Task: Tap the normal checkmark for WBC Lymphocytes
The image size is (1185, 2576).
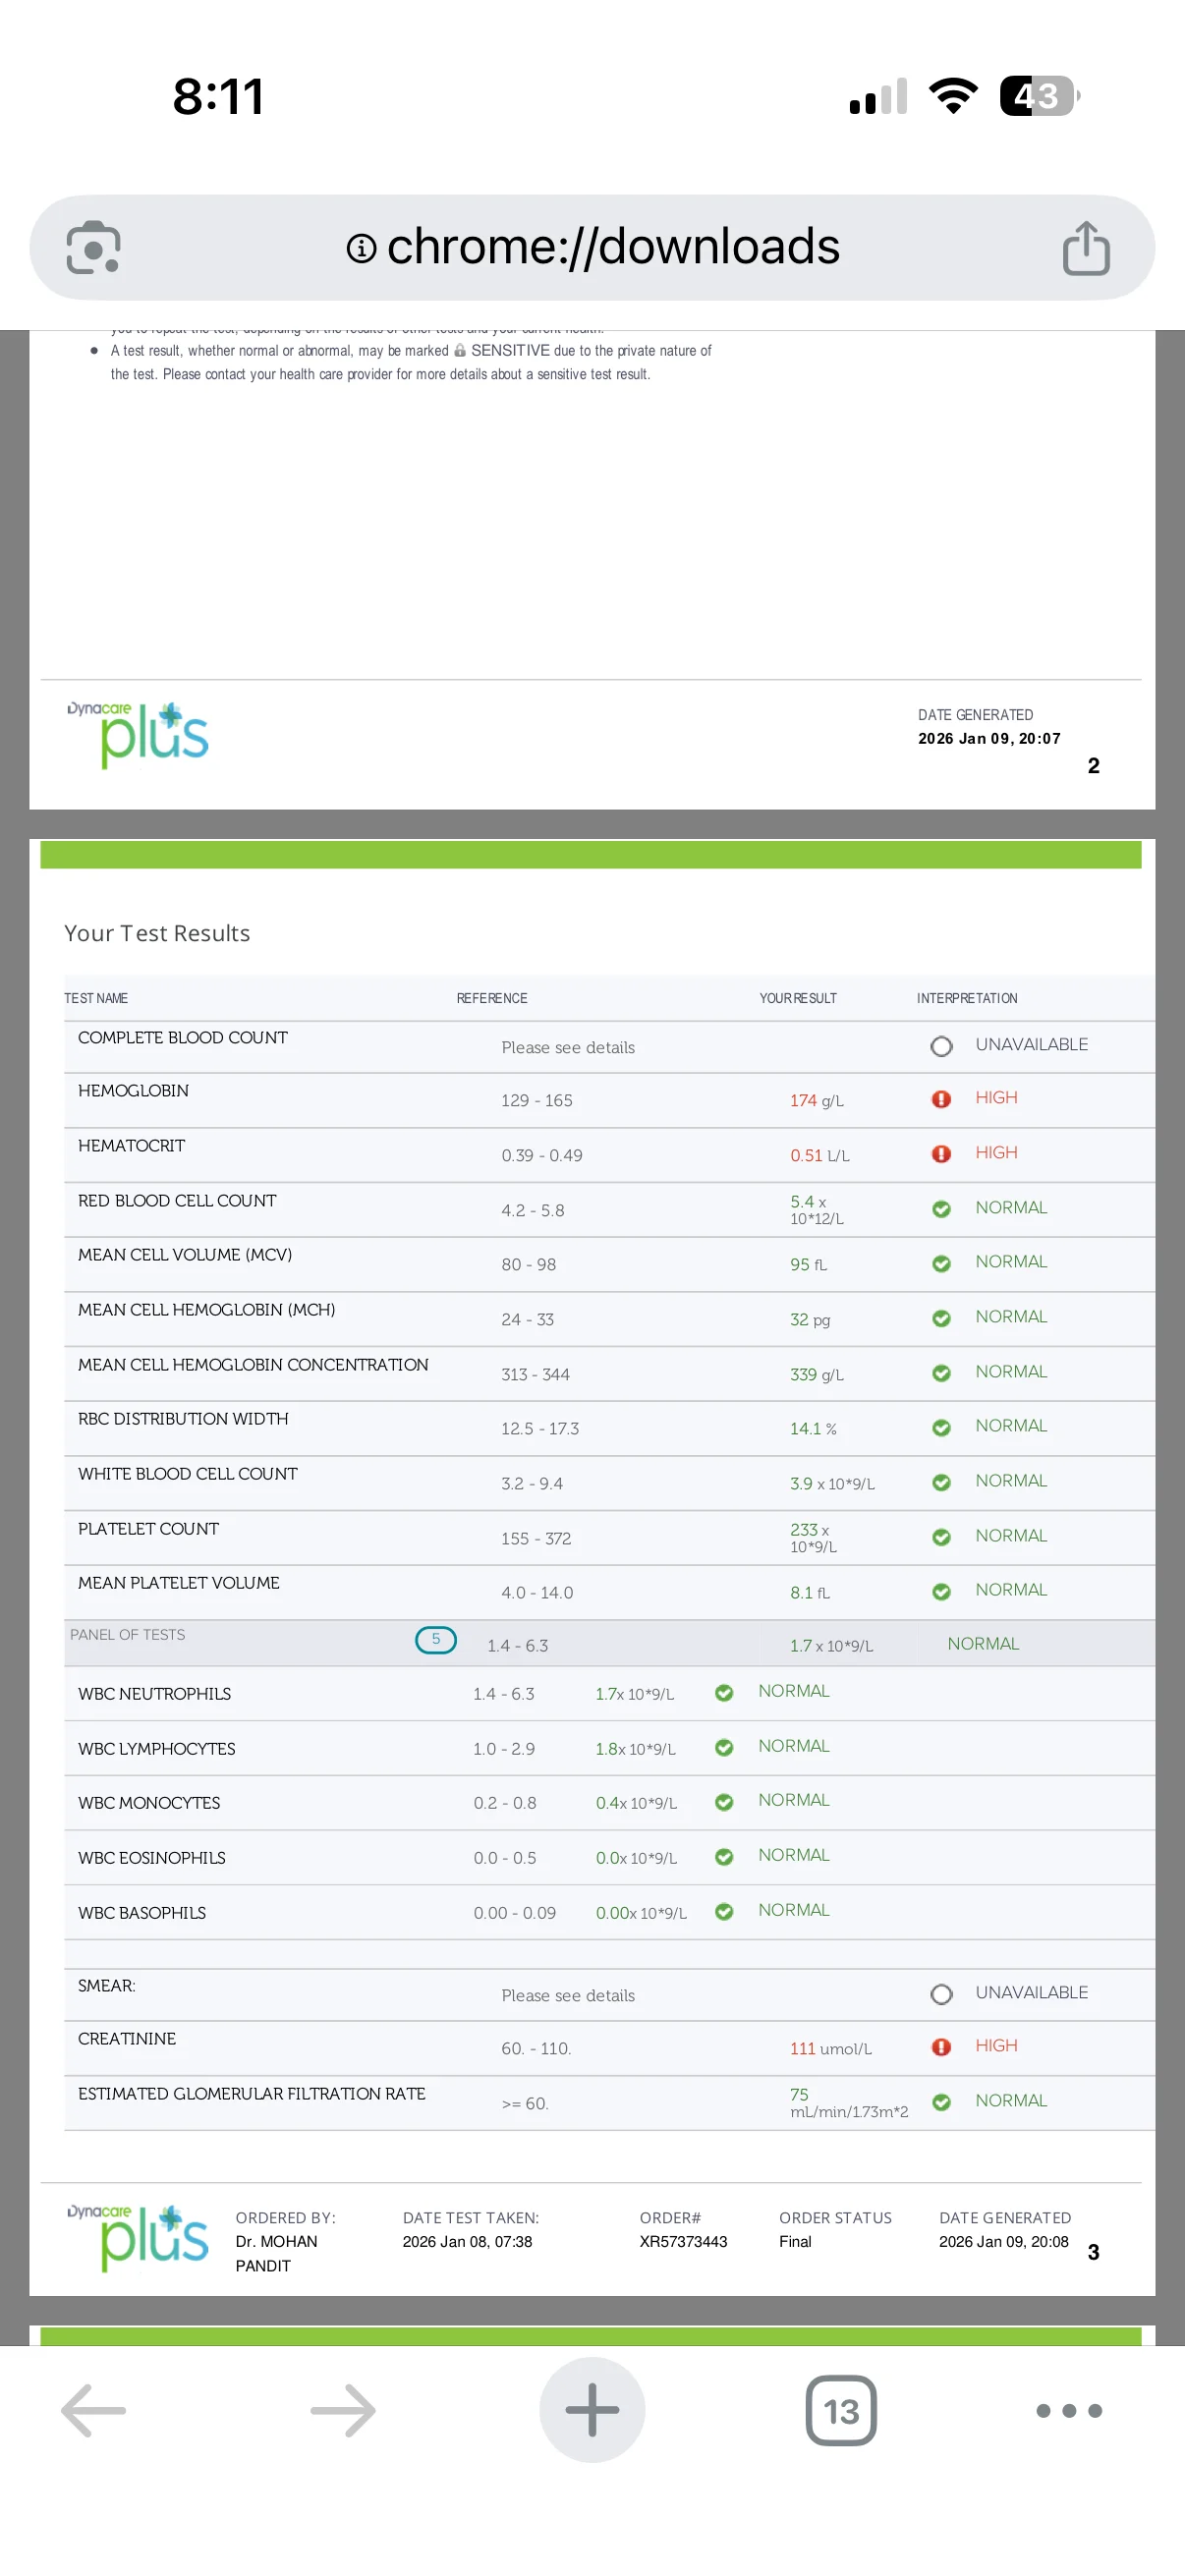Action: tap(724, 1747)
